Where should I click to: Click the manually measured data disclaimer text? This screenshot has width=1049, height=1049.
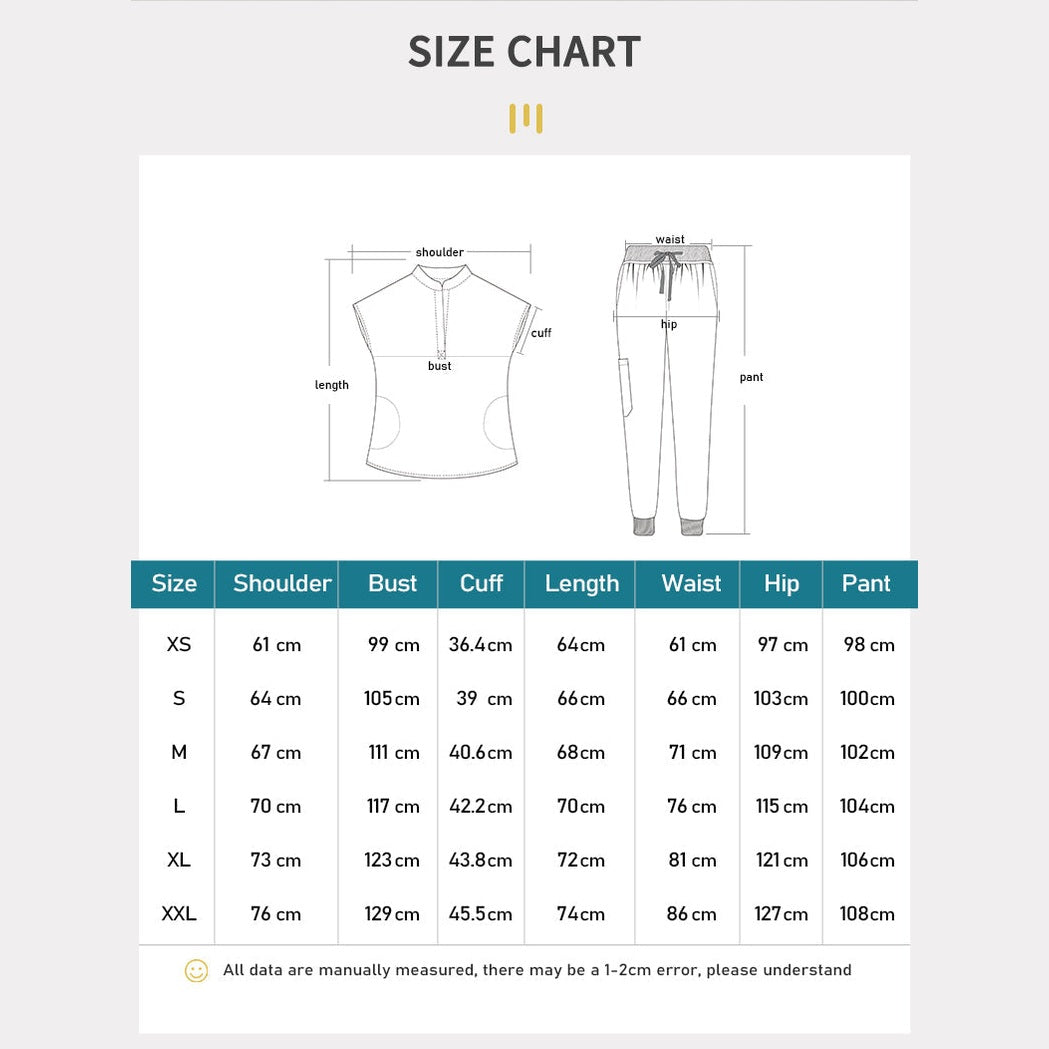pos(537,970)
